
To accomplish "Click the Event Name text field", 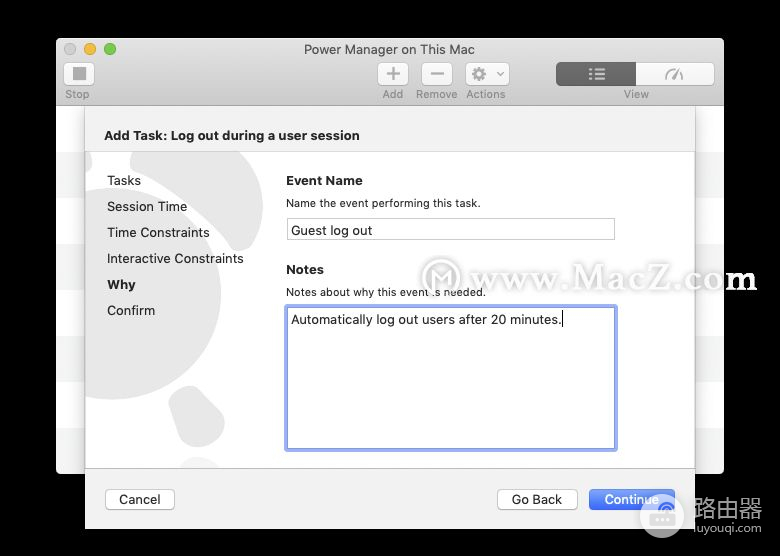I will pyautogui.click(x=450, y=230).
